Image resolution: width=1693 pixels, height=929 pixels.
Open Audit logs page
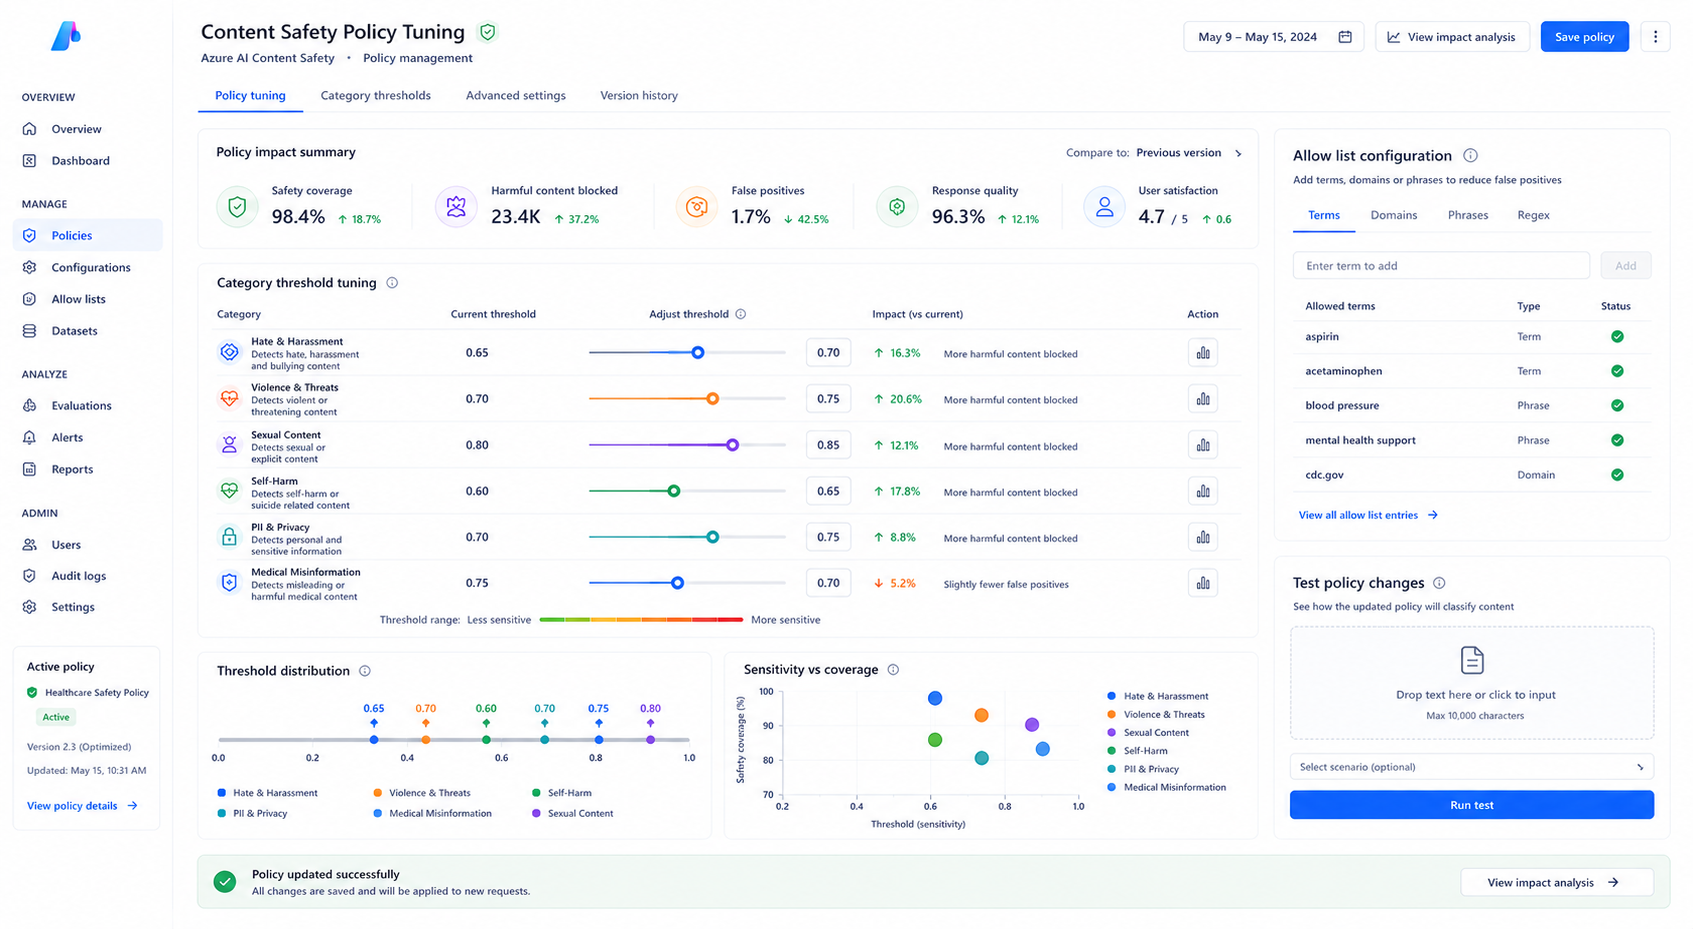78,576
